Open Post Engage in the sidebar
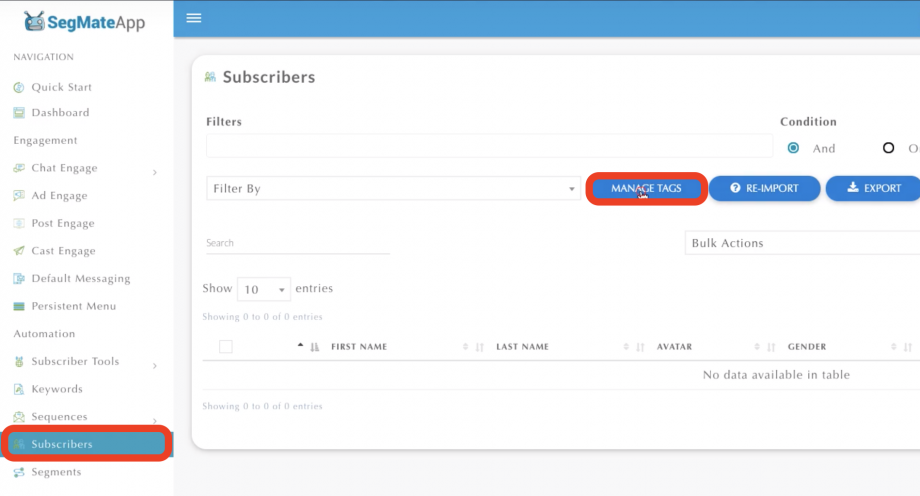The height and width of the screenshot is (496, 920). tap(62, 223)
